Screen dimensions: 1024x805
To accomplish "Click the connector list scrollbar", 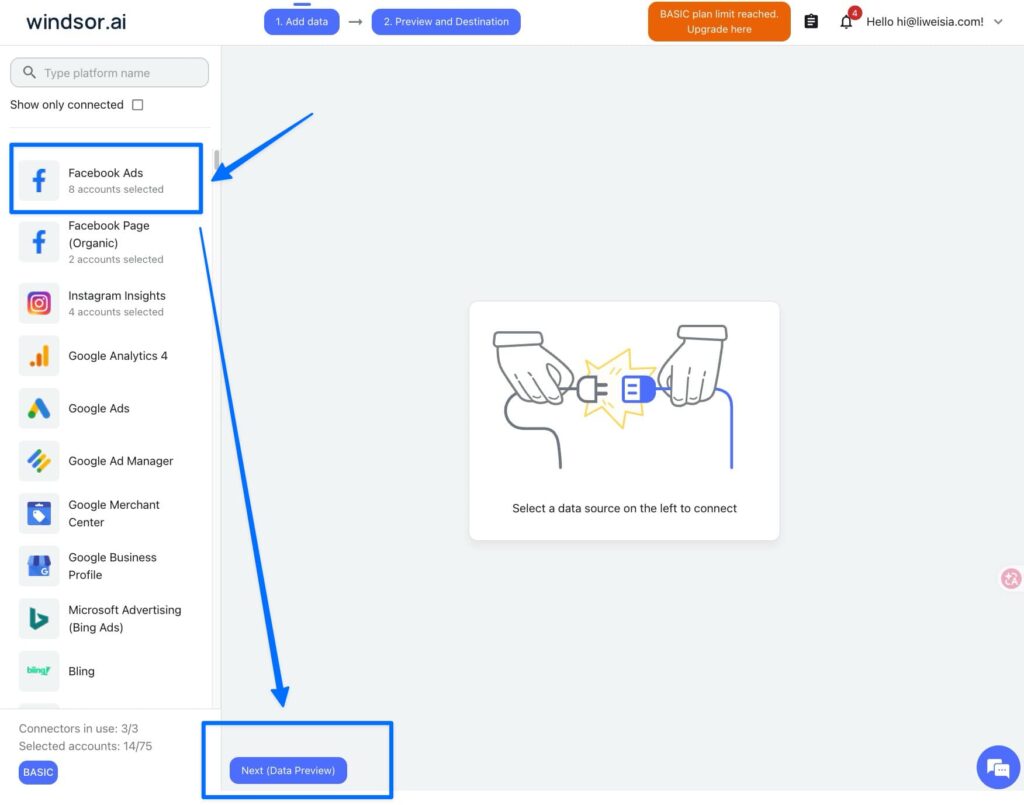I will tap(216, 160).
